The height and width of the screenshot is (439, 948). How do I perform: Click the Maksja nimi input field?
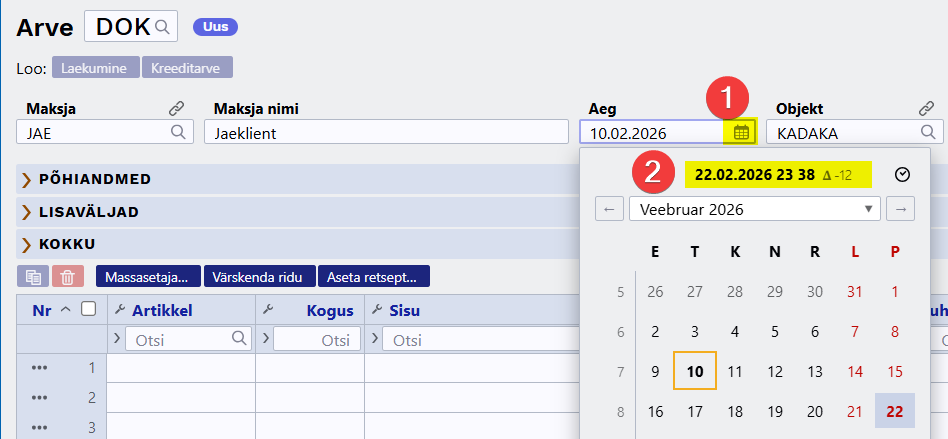click(x=386, y=132)
